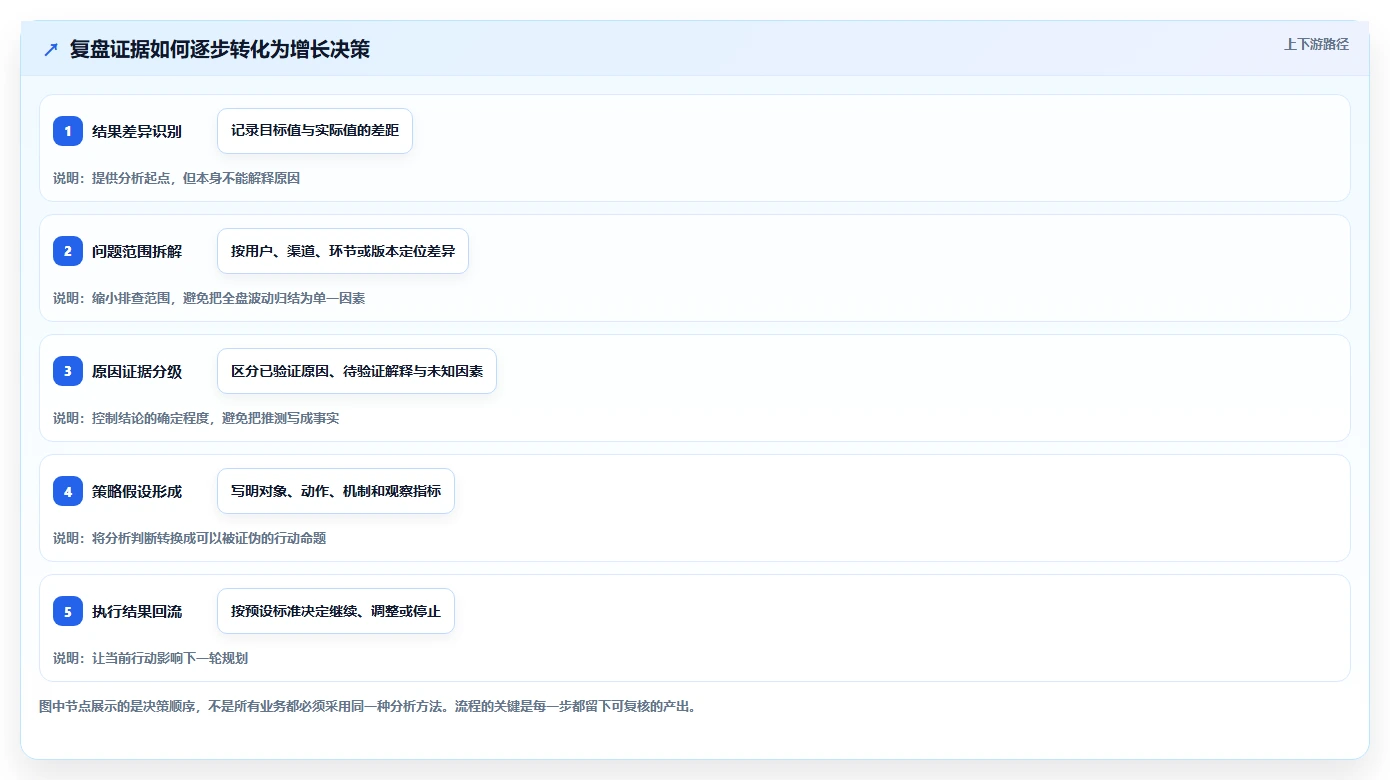Click the number 2 step badge
The height and width of the screenshot is (780, 1390).
[68, 251]
